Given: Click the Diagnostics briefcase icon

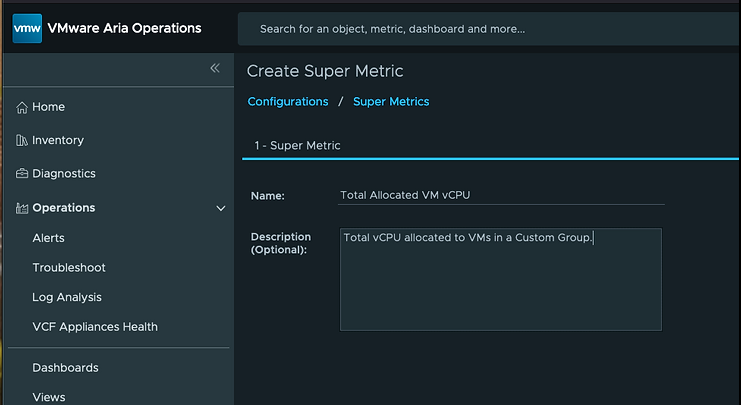Looking at the screenshot, I should coord(22,174).
